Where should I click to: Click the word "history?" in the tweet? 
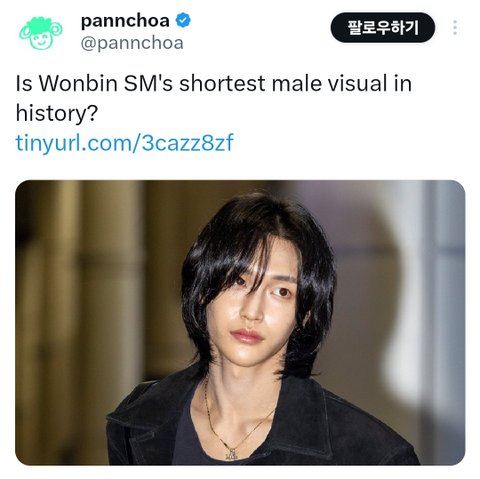[57, 113]
